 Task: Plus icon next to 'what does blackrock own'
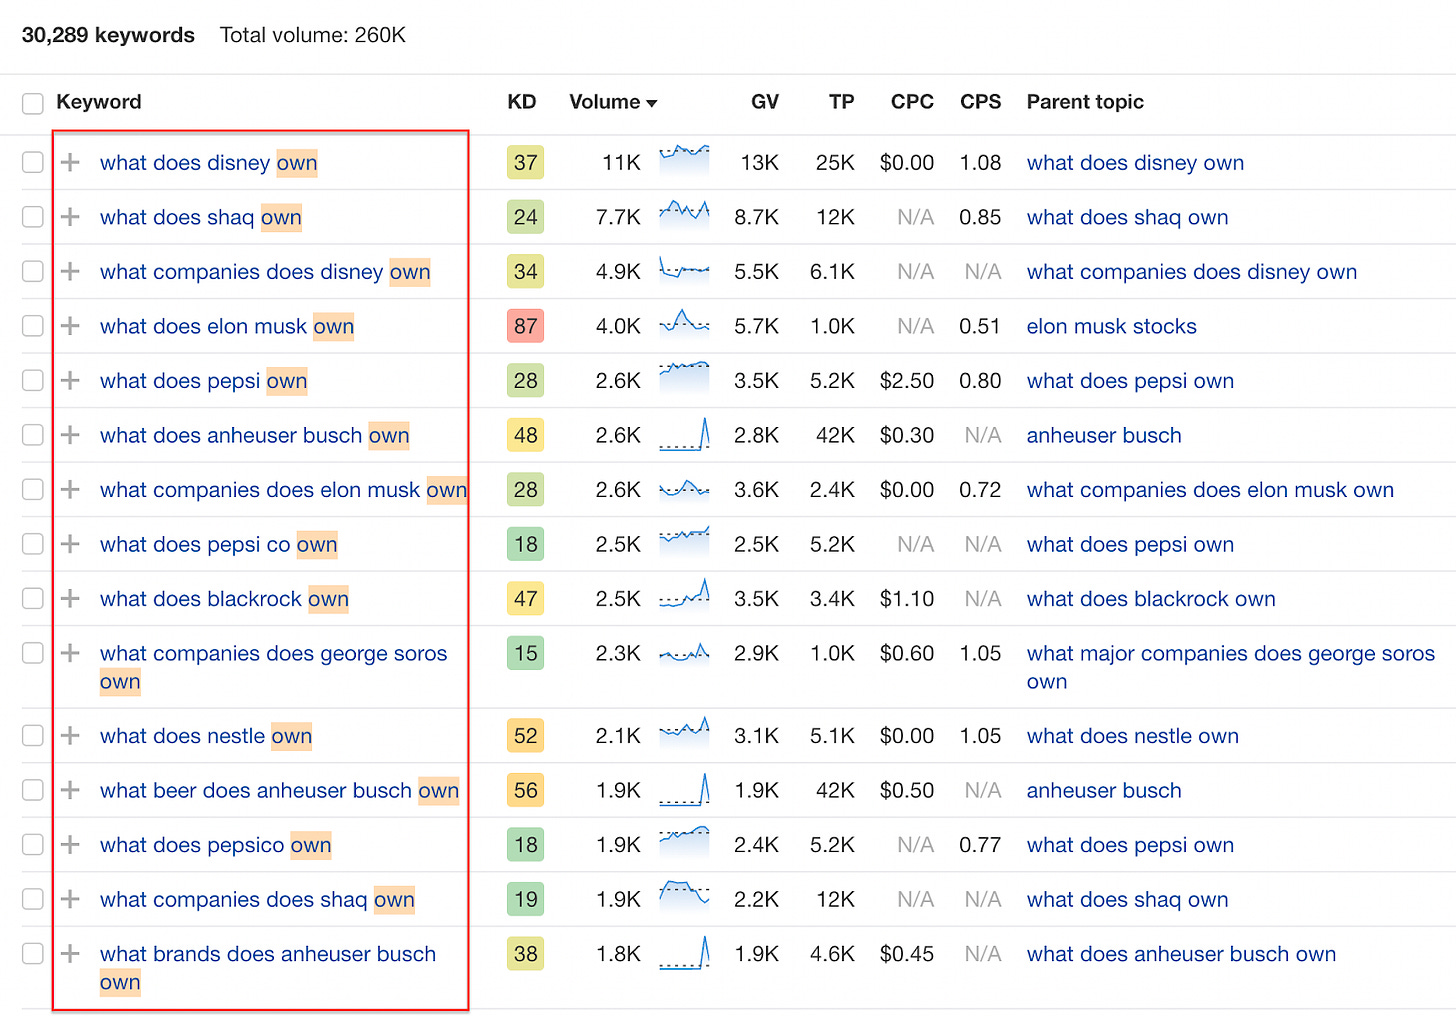(70, 598)
